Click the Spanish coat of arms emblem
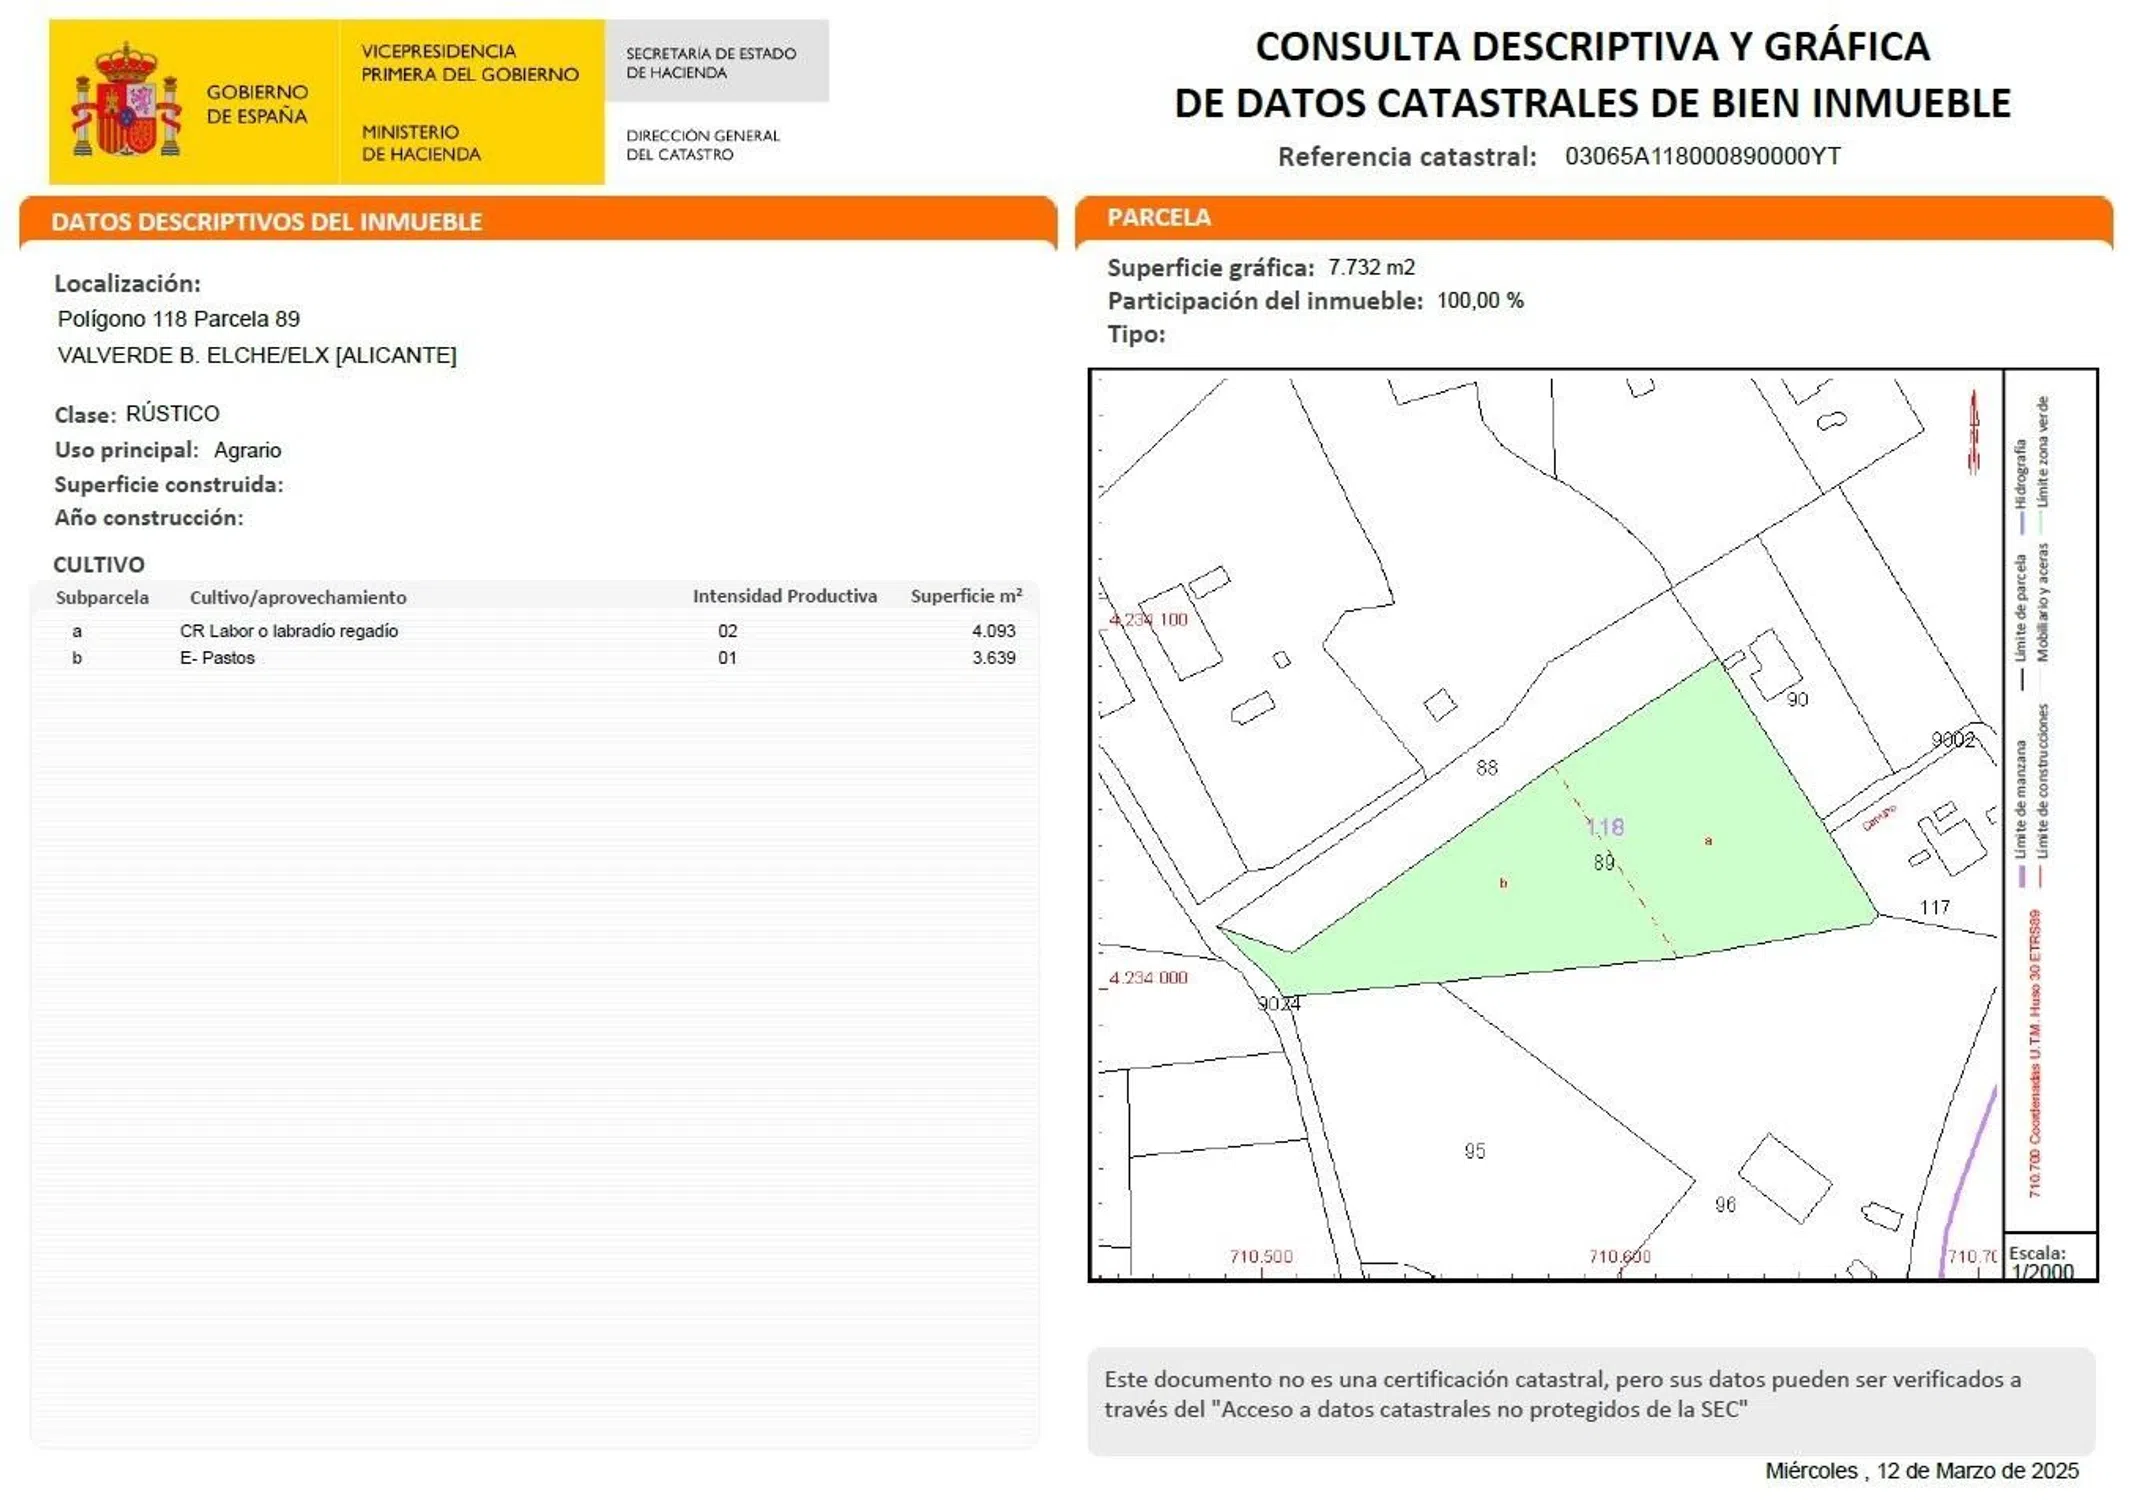This screenshot has height=1500, width=2130. point(126,101)
